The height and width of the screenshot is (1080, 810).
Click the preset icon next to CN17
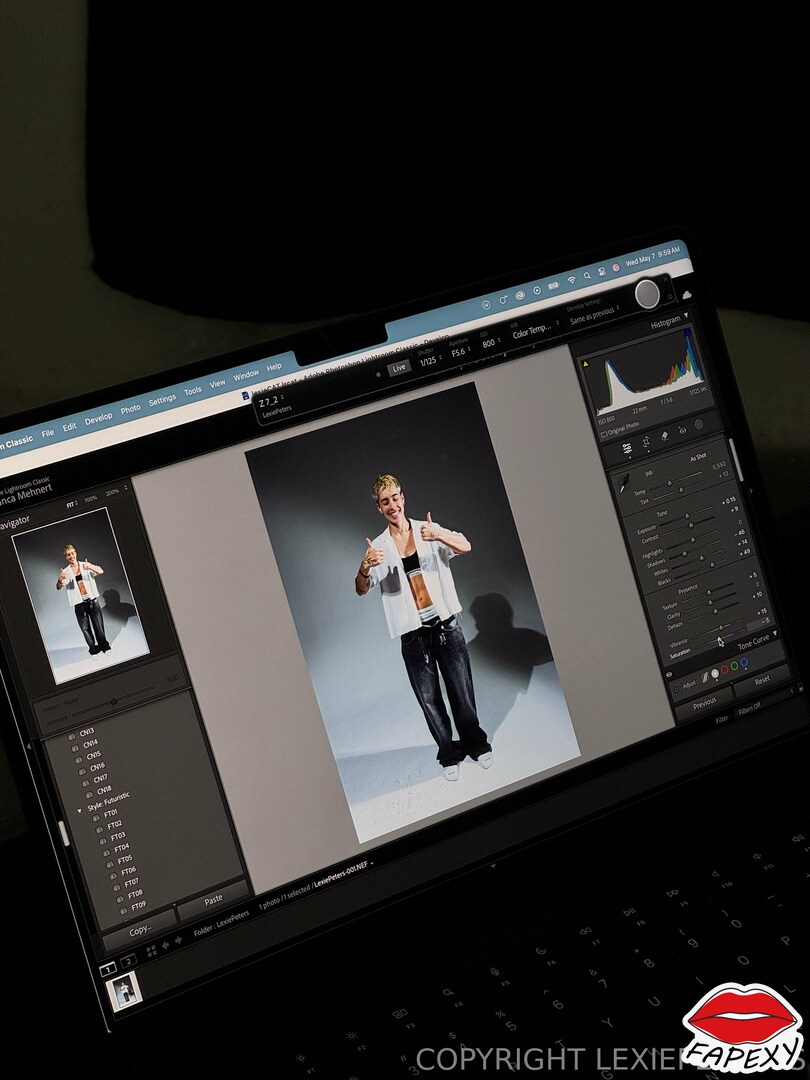coord(85,782)
